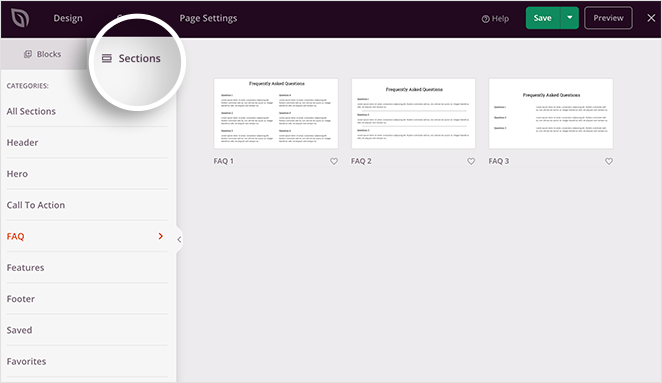This screenshot has width=662, height=383.
Task: Click the red FAQ chevron arrow
Action: [x=160, y=236]
